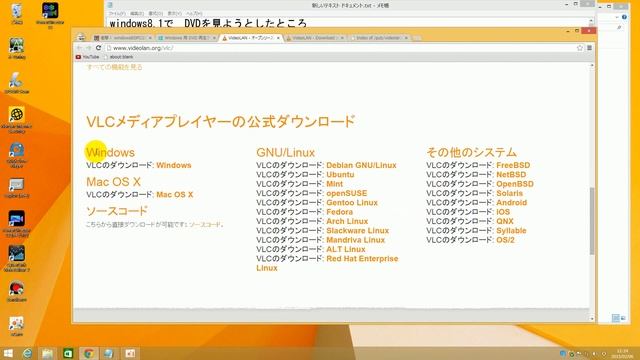The width and height of the screenshot is (640, 360).
Task: Open Notepad's 書式 menu
Action: [156, 13]
